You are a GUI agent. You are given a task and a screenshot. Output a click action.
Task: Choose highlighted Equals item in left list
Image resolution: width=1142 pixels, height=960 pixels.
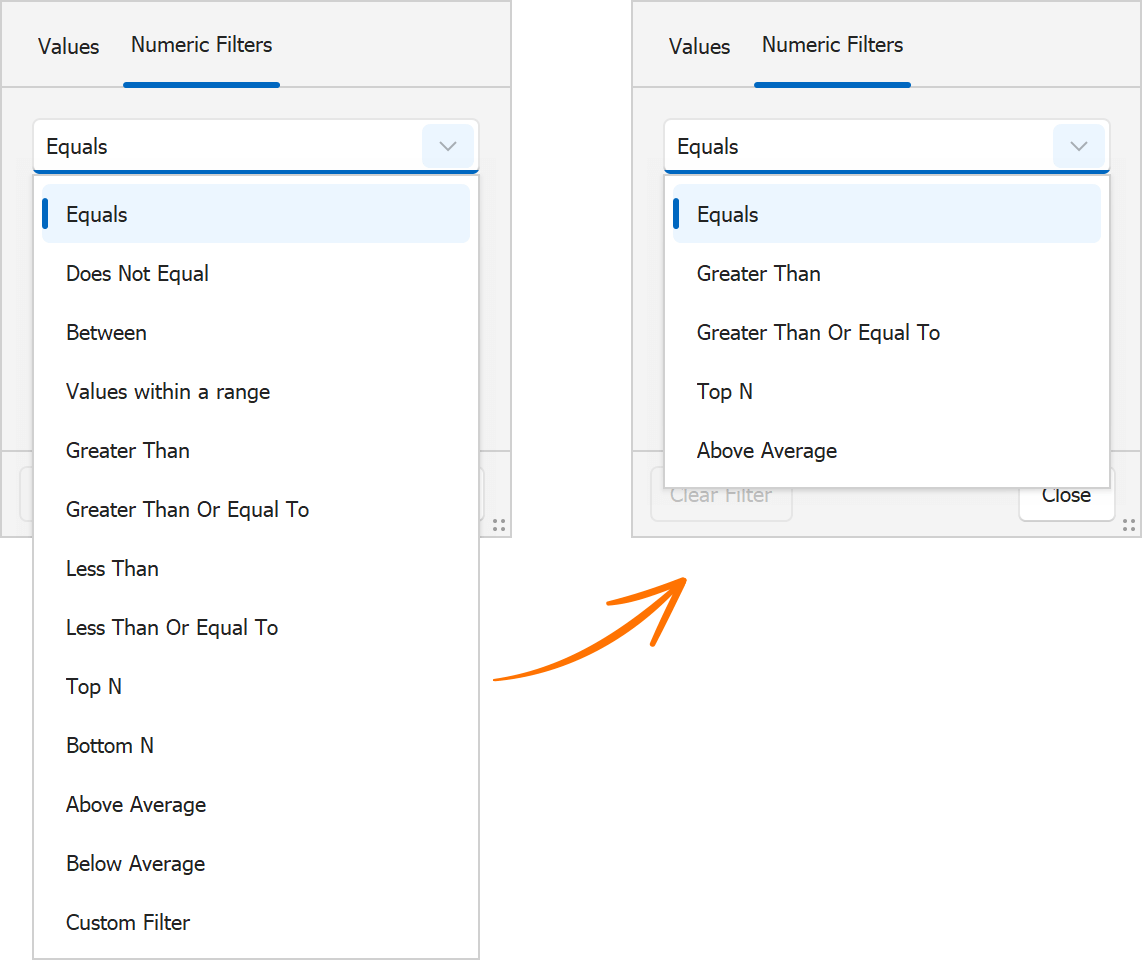coord(256,214)
